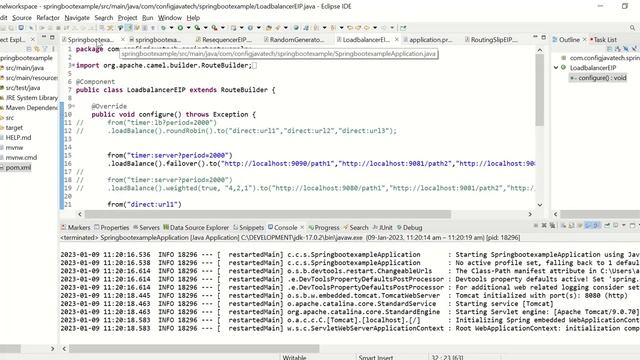The image size is (640, 360).
Task: Click the editor horizontal scrollbar thumb
Action: [x=268, y=214]
